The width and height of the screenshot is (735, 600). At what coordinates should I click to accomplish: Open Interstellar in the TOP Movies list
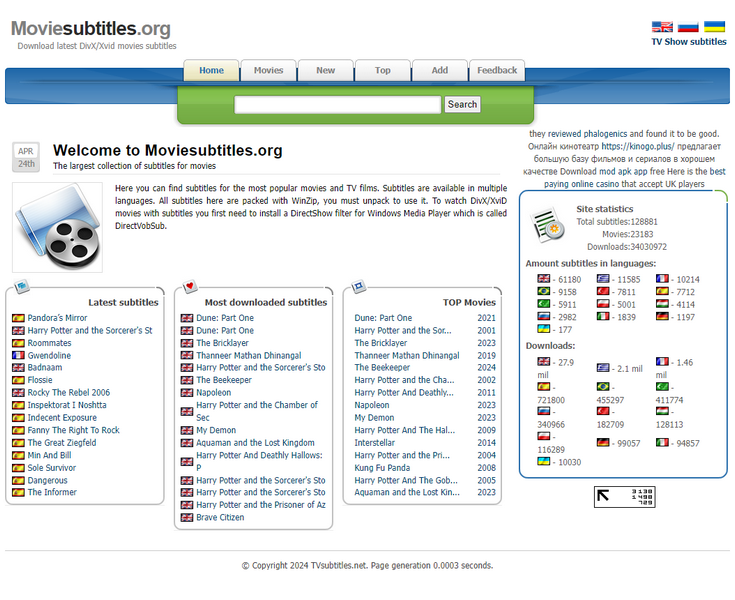pos(374,443)
